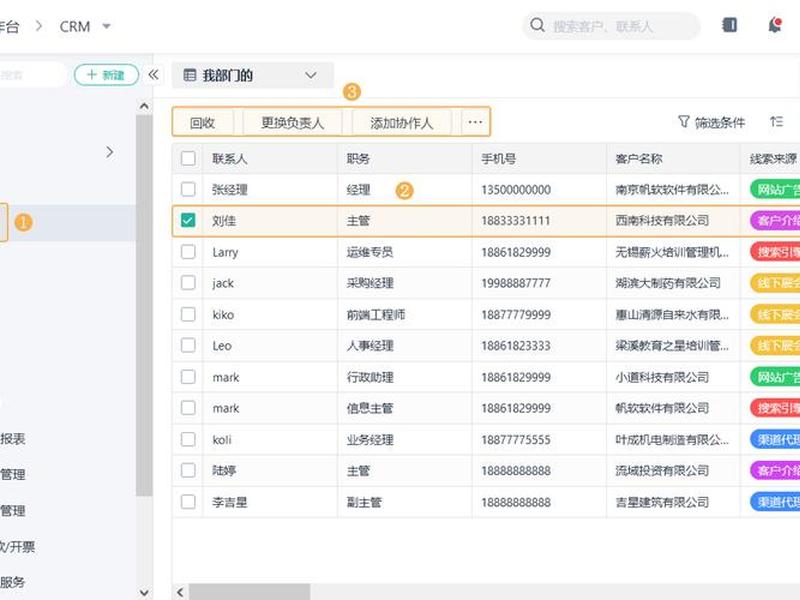Image resolution: width=800 pixels, height=600 pixels.
Task: Check the mark 信息主管 row checkbox
Action: 188,408
